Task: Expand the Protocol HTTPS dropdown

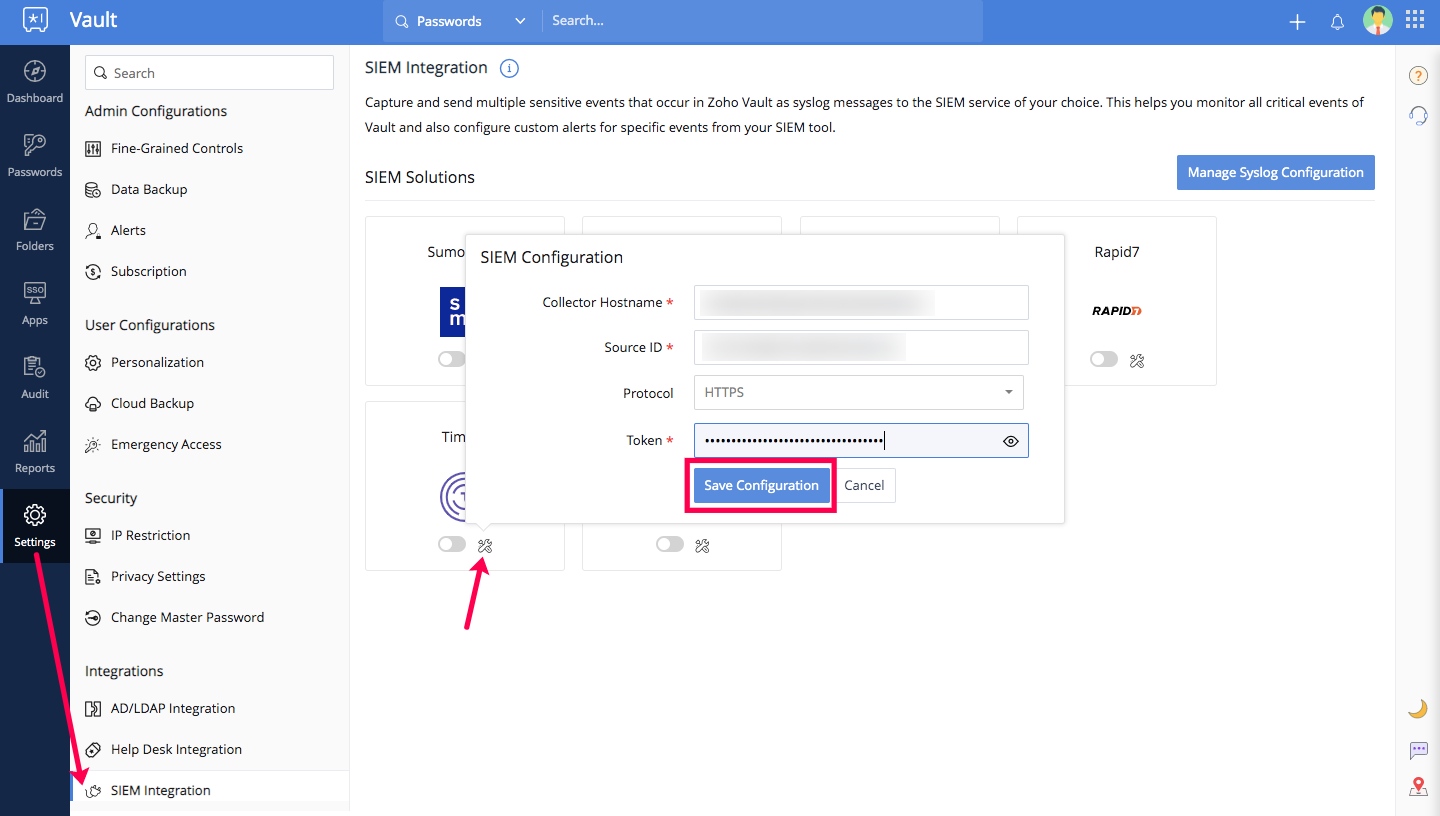Action: (x=858, y=393)
